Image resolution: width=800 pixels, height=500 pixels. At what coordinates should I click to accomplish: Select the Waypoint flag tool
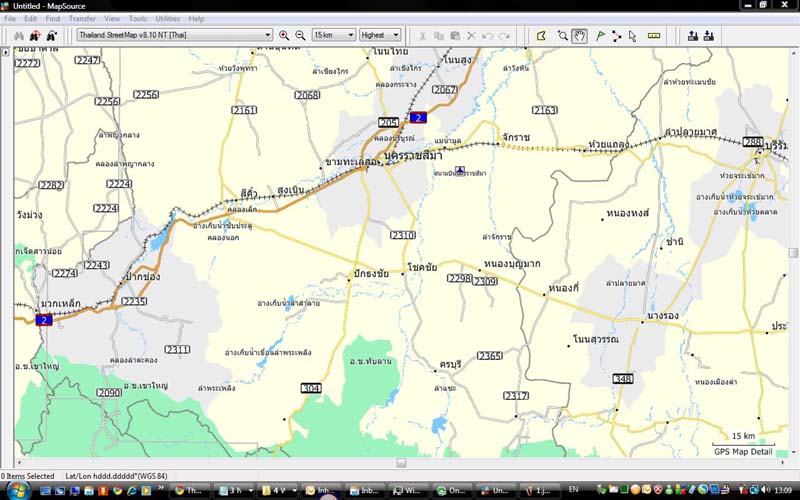pos(600,35)
